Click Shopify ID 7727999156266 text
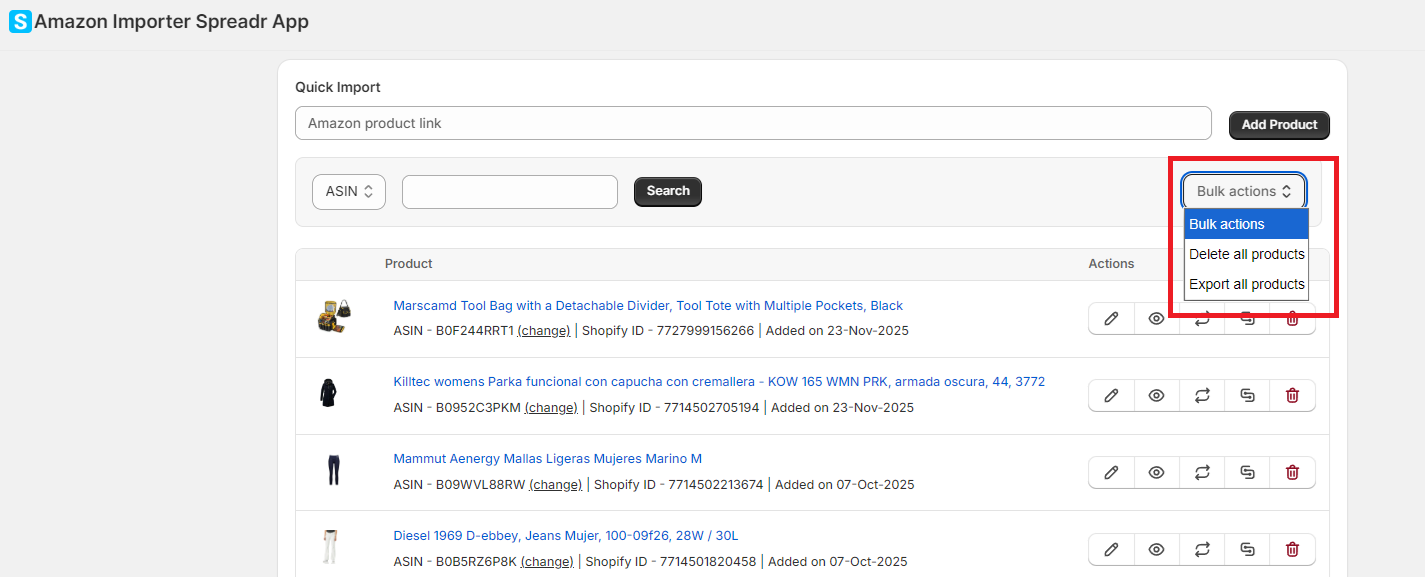 click(x=668, y=331)
